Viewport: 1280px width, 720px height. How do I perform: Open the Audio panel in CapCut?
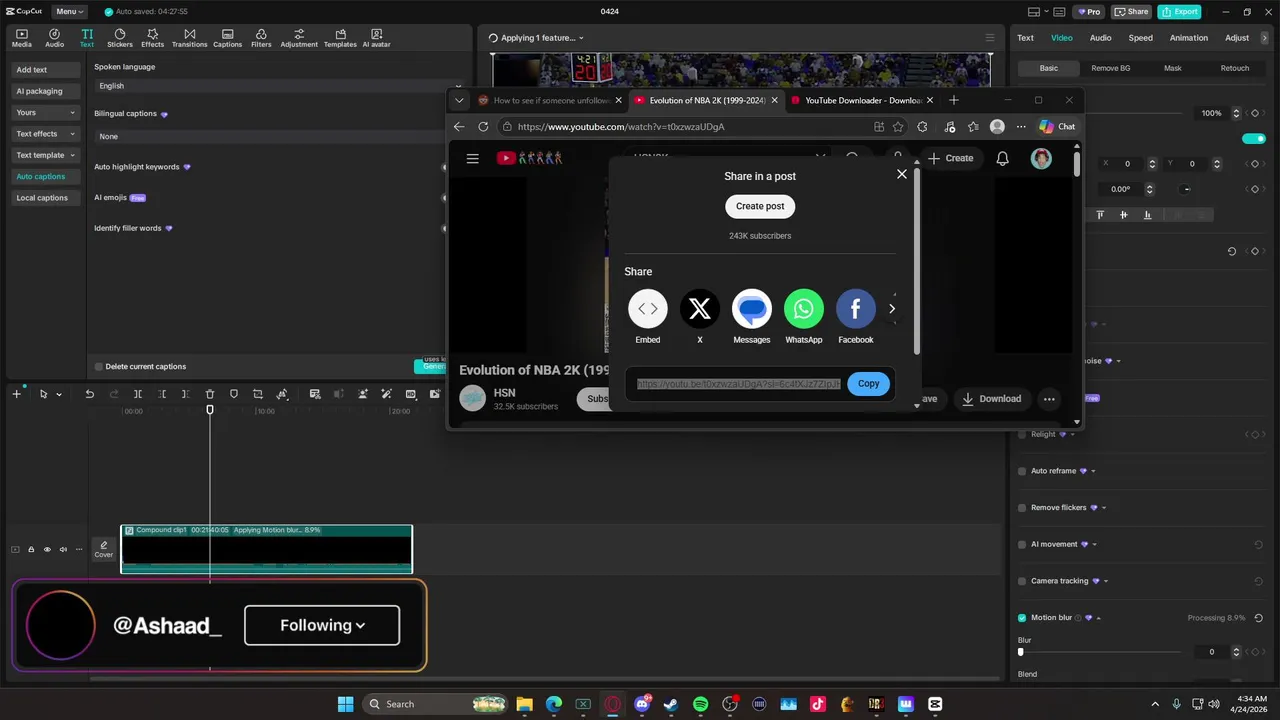pos(54,38)
